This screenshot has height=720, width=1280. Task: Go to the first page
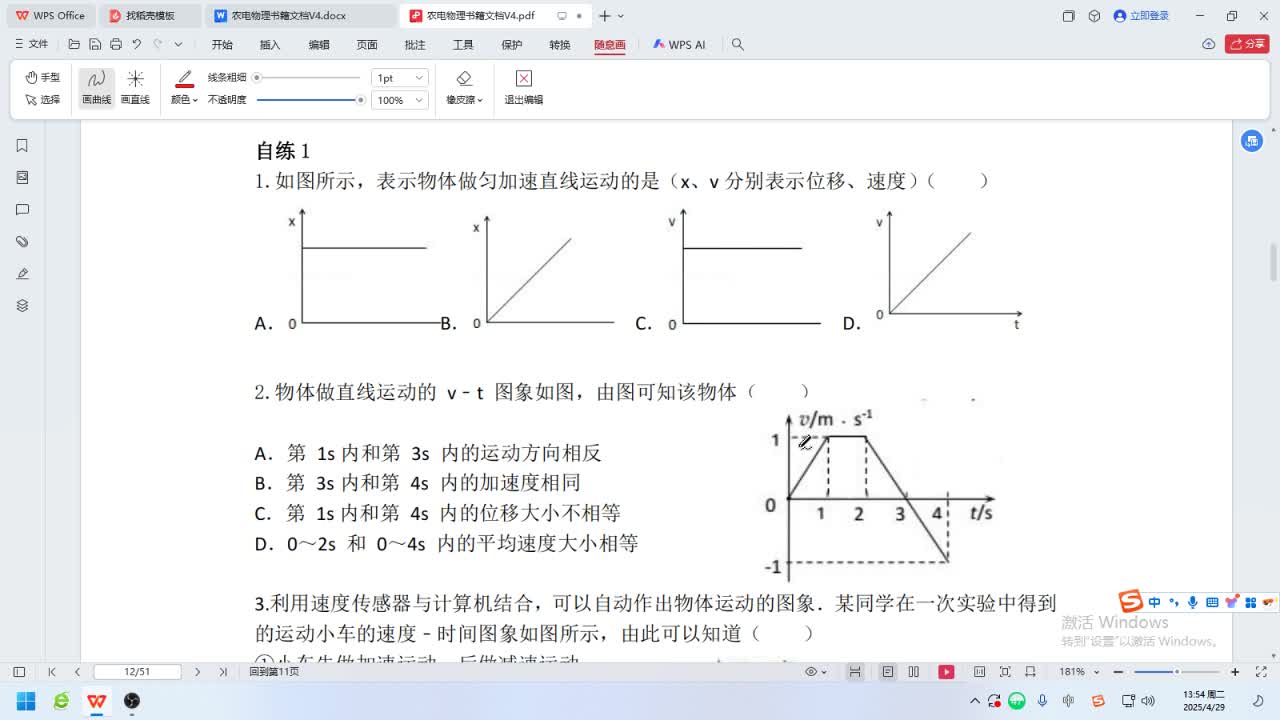pos(52,672)
